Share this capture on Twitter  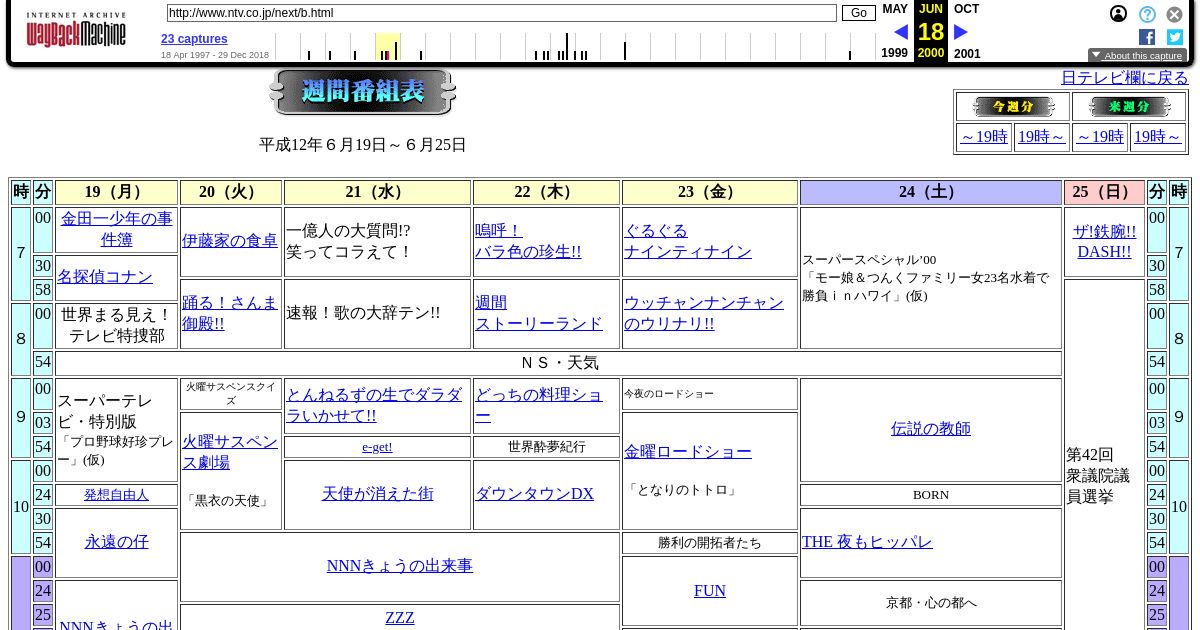(x=1175, y=37)
